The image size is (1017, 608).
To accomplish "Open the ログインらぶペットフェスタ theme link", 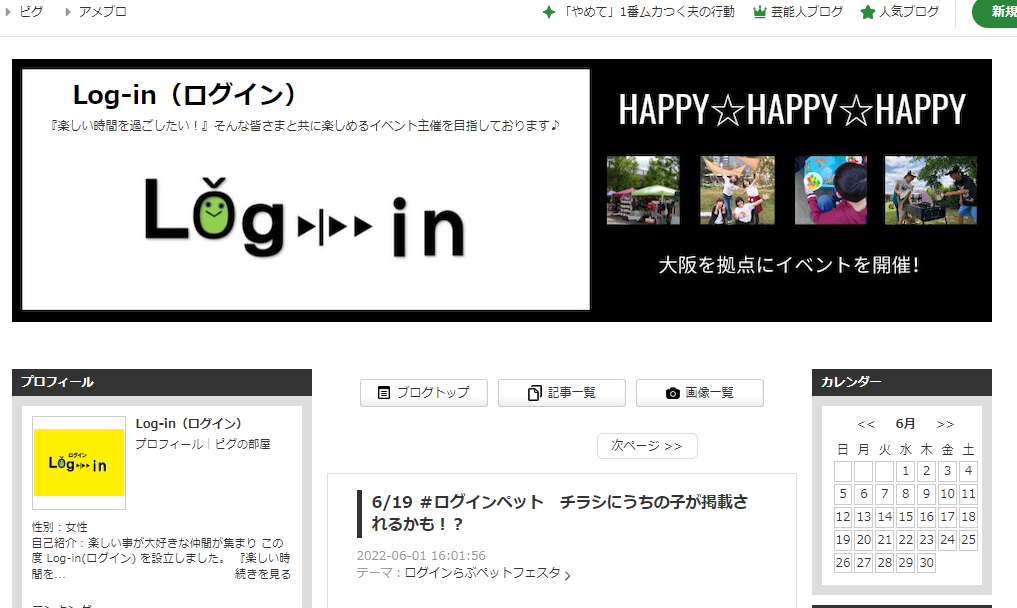I will tap(482, 573).
